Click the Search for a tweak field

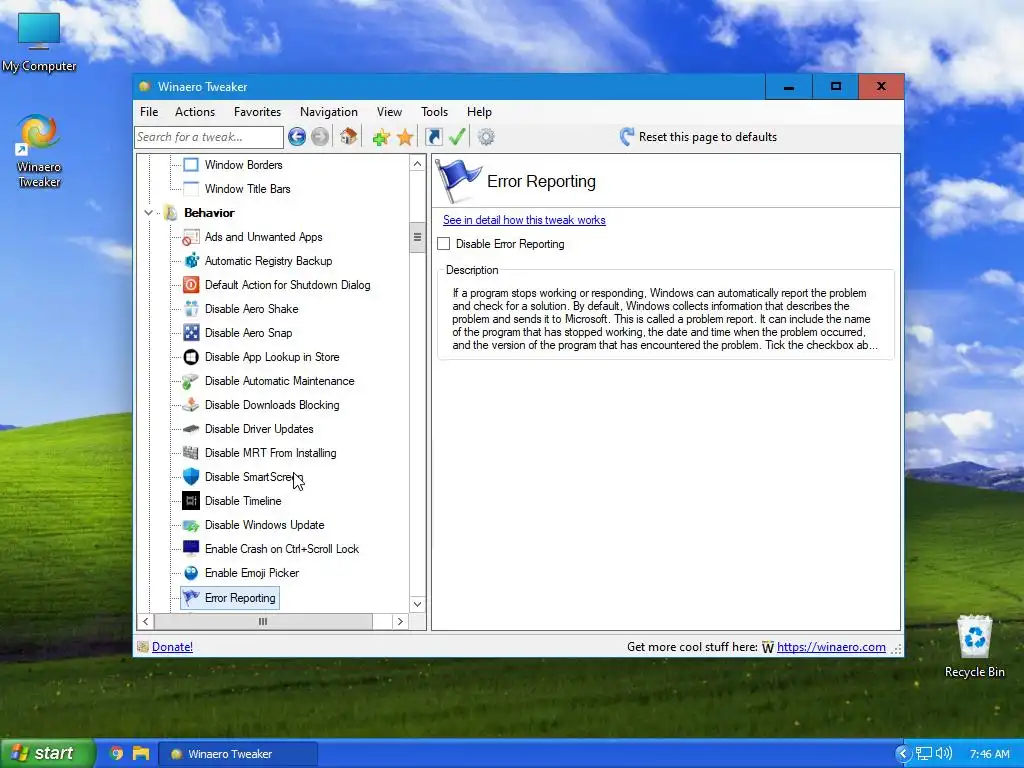click(209, 136)
